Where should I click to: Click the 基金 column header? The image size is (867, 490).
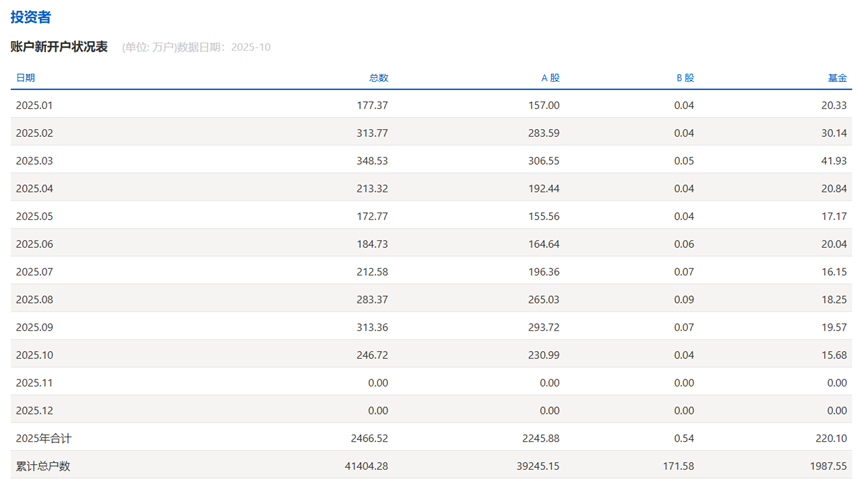(x=837, y=77)
